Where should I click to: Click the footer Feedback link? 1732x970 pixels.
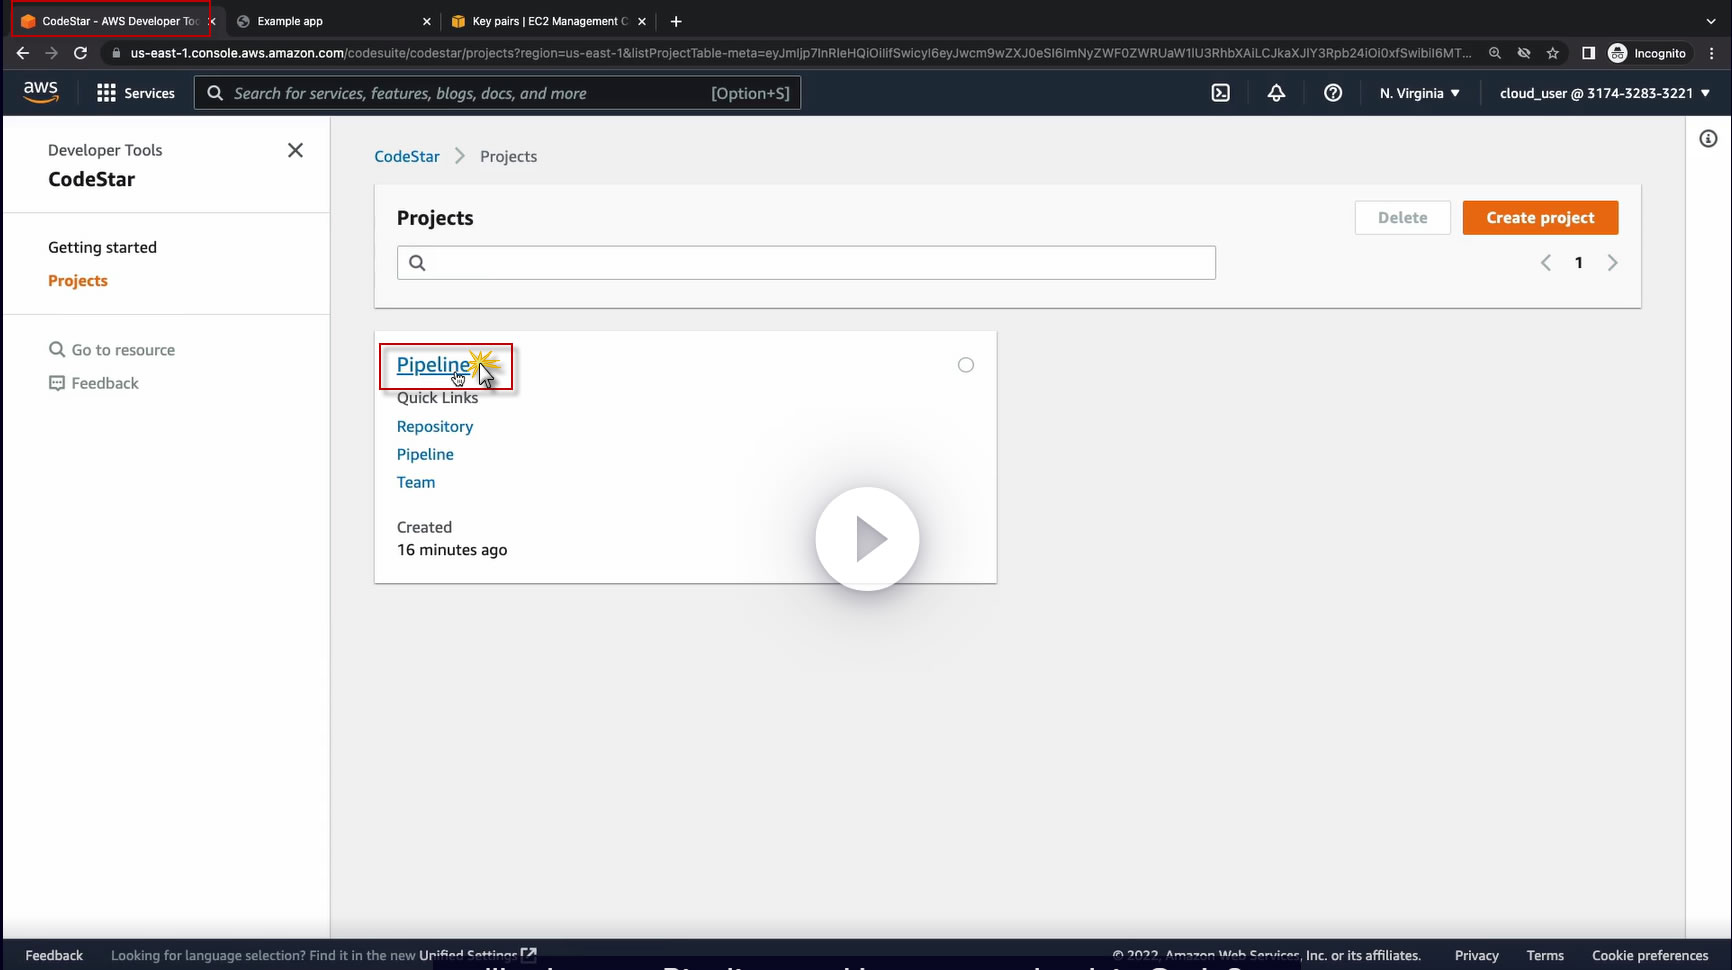click(54, 955)
